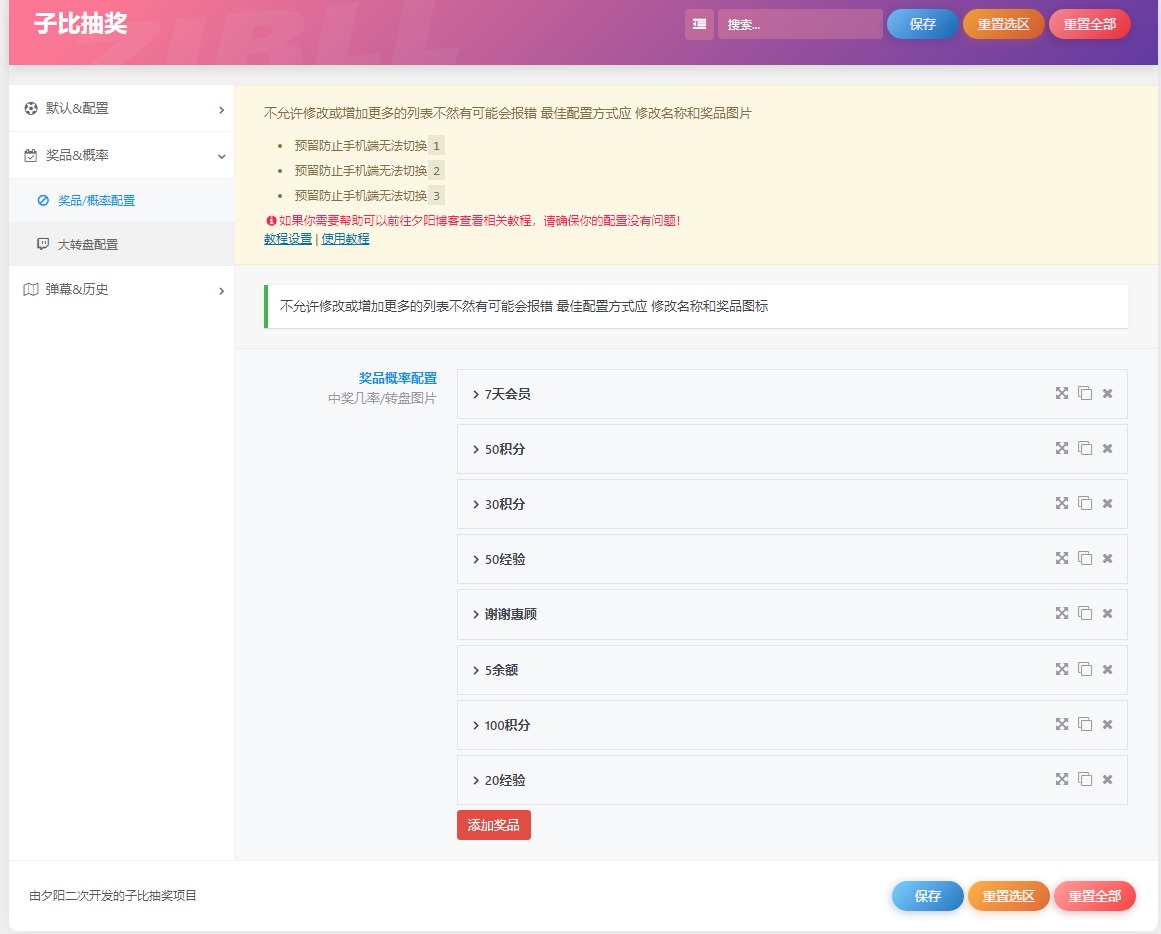This screenshot has height=934, width=1161.
Task: Open the 默认&配置 sidebar section
Action: pyautogui.click(x=121, y=108)
